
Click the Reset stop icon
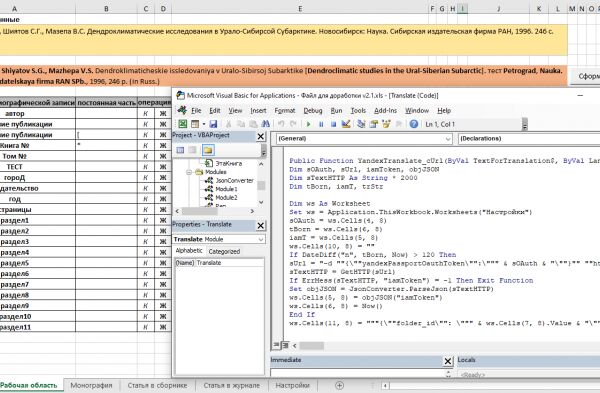[x=333, y=124]
